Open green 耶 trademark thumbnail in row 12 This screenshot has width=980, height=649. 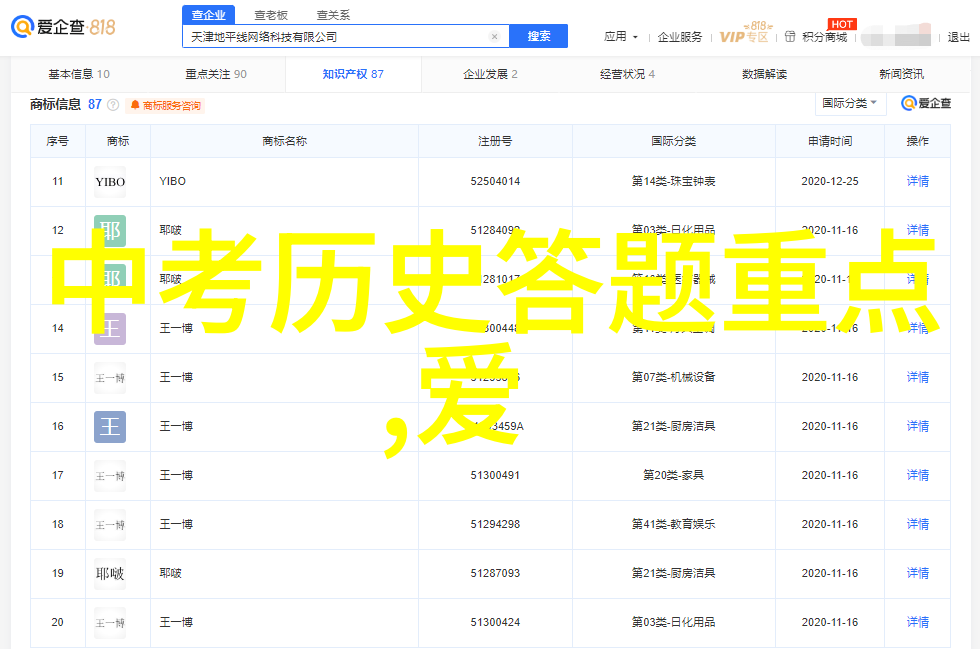pos(110,231)
